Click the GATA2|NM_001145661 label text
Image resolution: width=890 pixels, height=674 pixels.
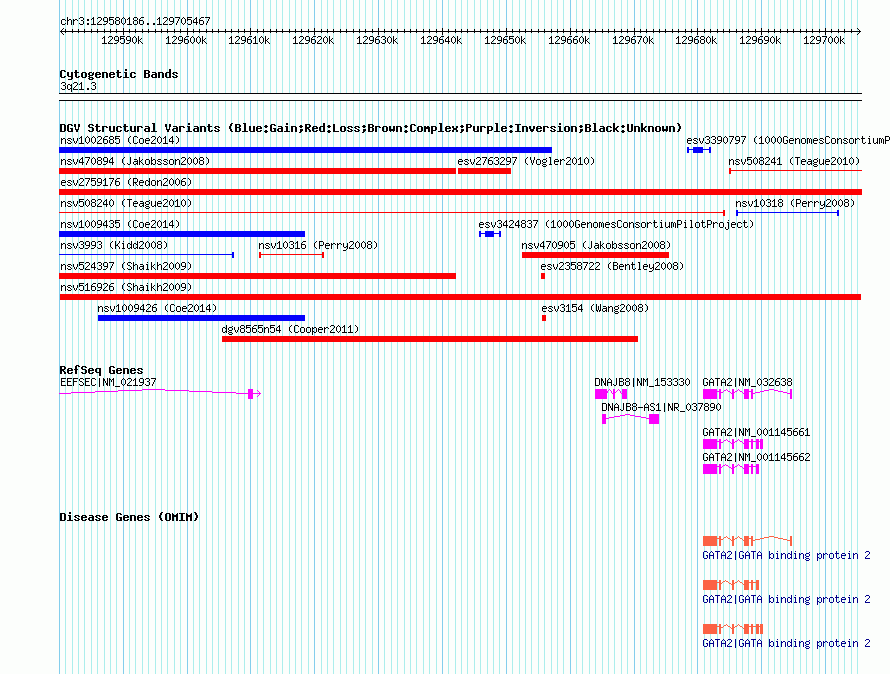pyautogui.click(x=756, y=432)
